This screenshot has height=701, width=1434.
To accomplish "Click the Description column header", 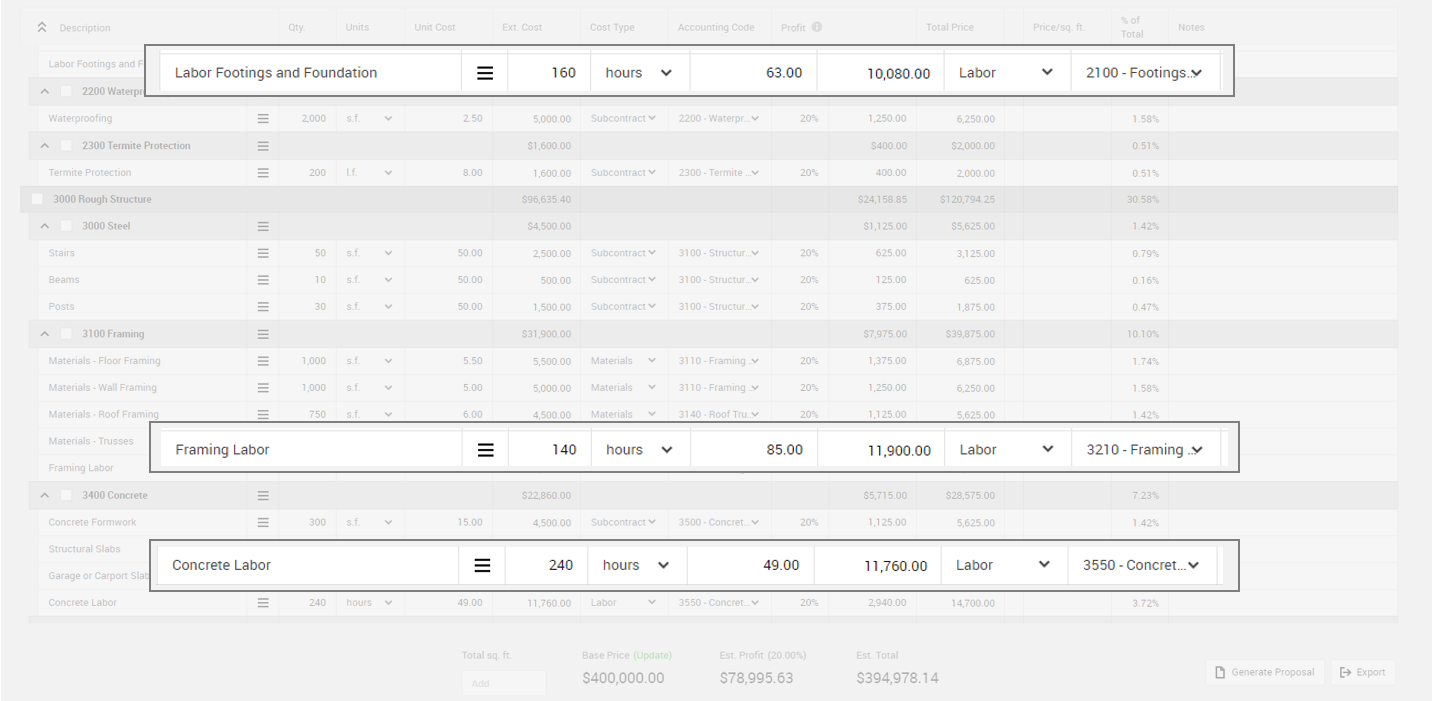I will (x=85, y=28).
